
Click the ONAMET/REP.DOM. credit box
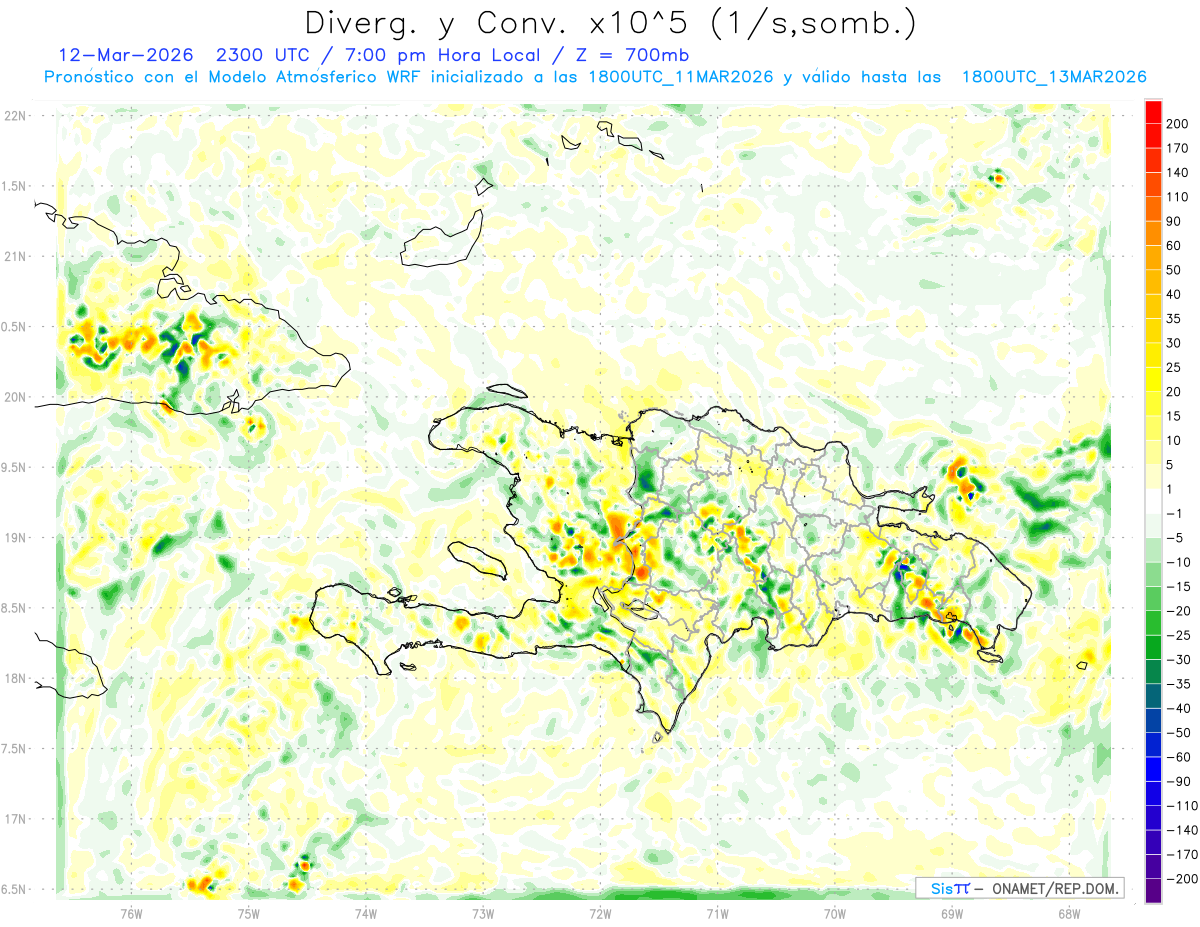(x=1018, y=889)
